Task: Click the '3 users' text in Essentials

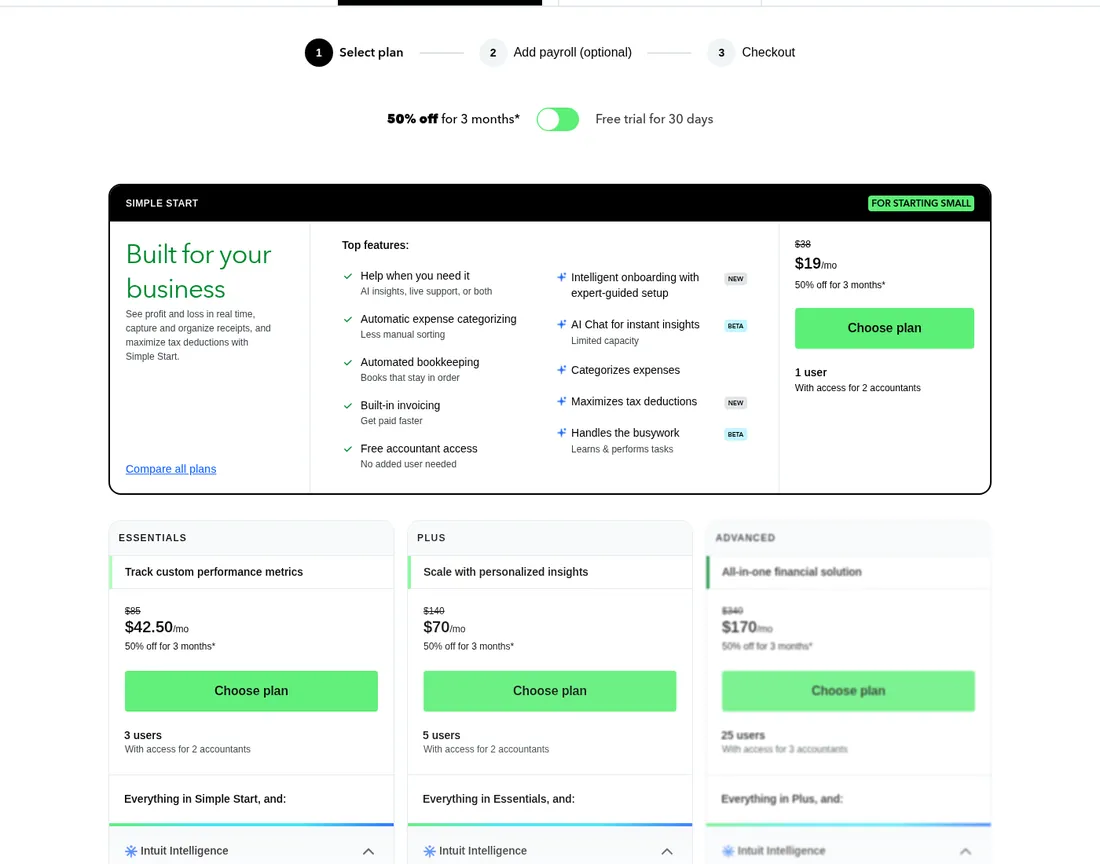Action: (x=142, y=736)
